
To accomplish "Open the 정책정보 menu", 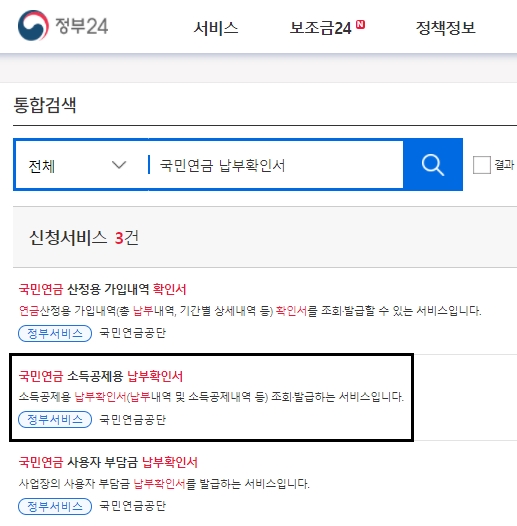I will [x=446, y=28].
